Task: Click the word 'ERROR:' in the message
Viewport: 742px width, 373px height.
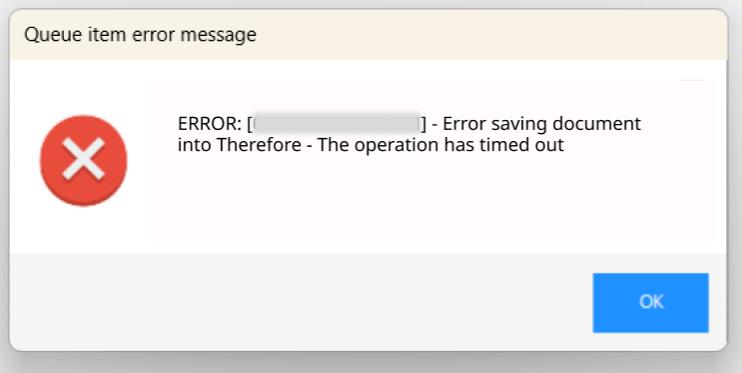Action: pyautogui.click(x=210, y=124)
